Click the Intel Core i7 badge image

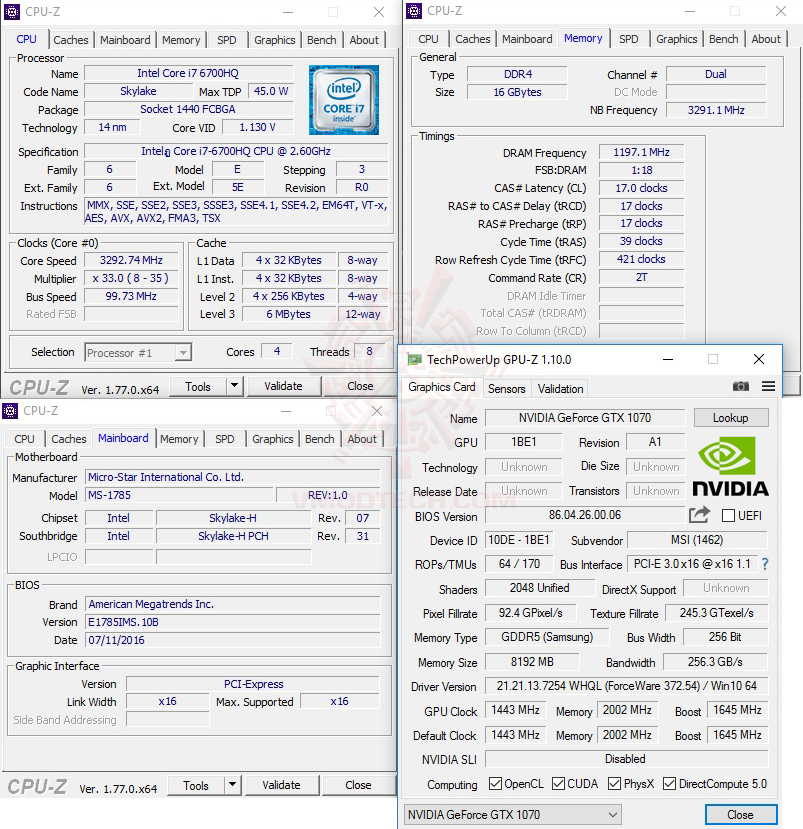(344, 99)
